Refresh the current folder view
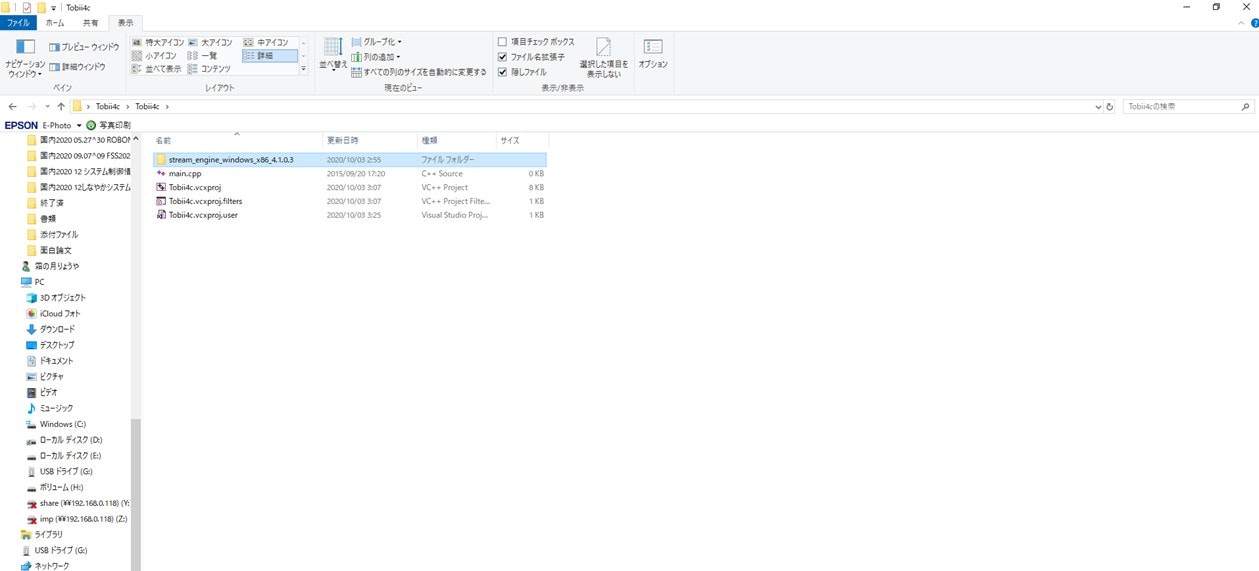Screen dimensions: 1259x571 pyautogui.click(x=1109, y=106)
